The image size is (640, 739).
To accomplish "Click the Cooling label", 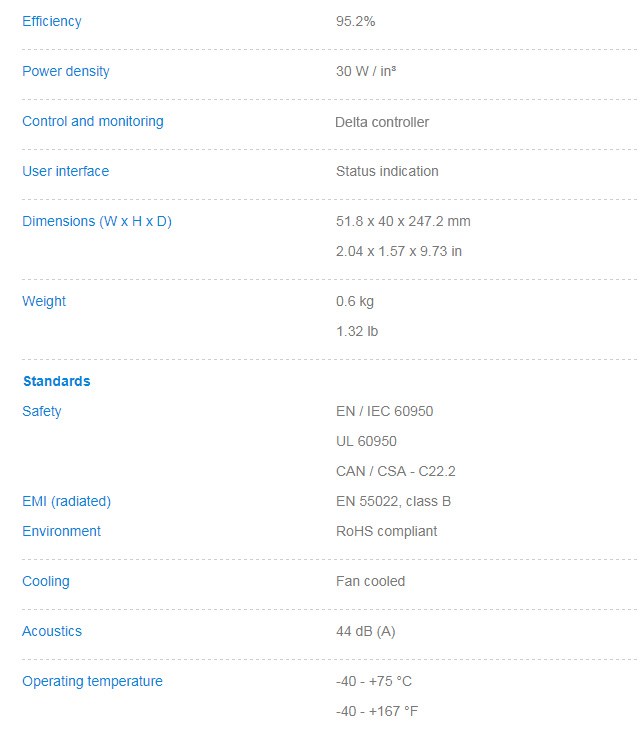I will 46,581.
